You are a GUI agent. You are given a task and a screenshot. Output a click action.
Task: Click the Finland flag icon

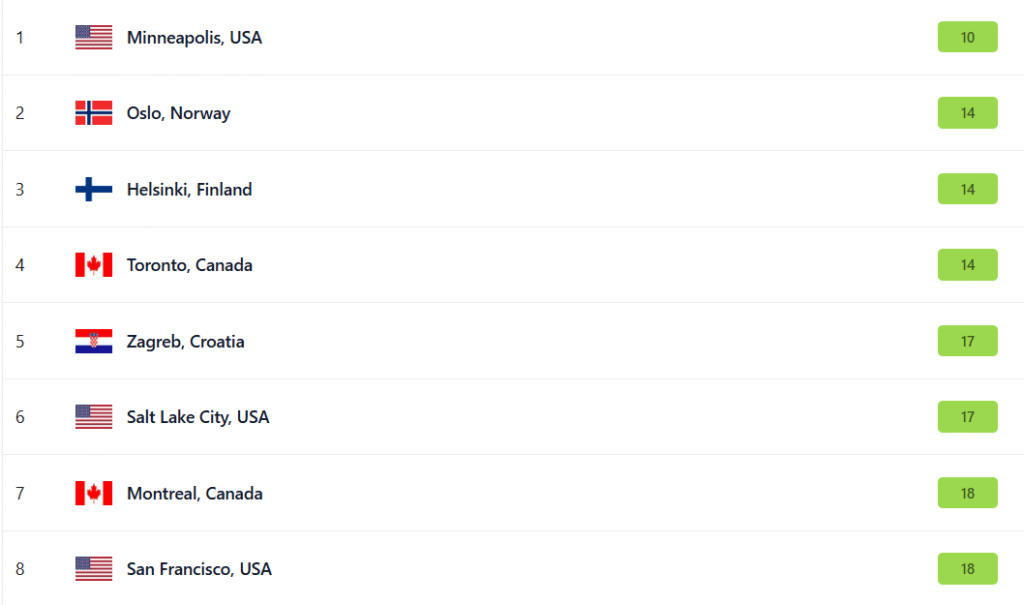point(93,189)
